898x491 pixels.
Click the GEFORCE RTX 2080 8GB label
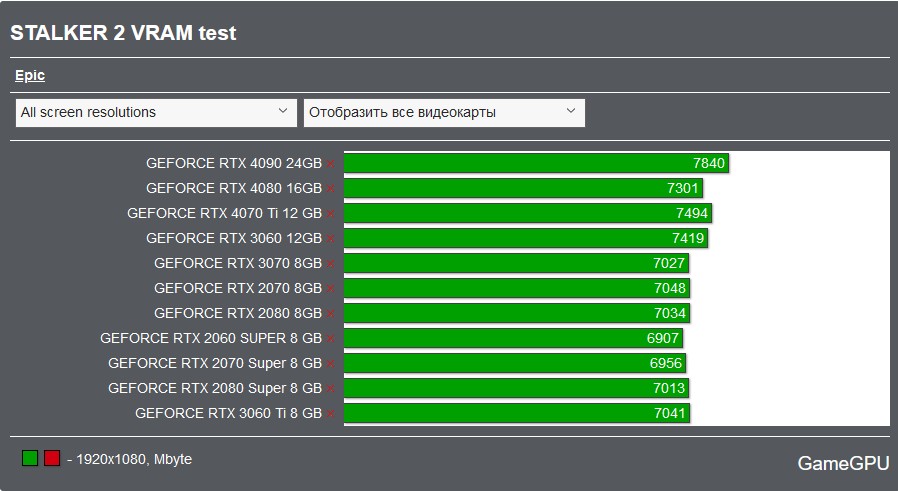(238, 313)
